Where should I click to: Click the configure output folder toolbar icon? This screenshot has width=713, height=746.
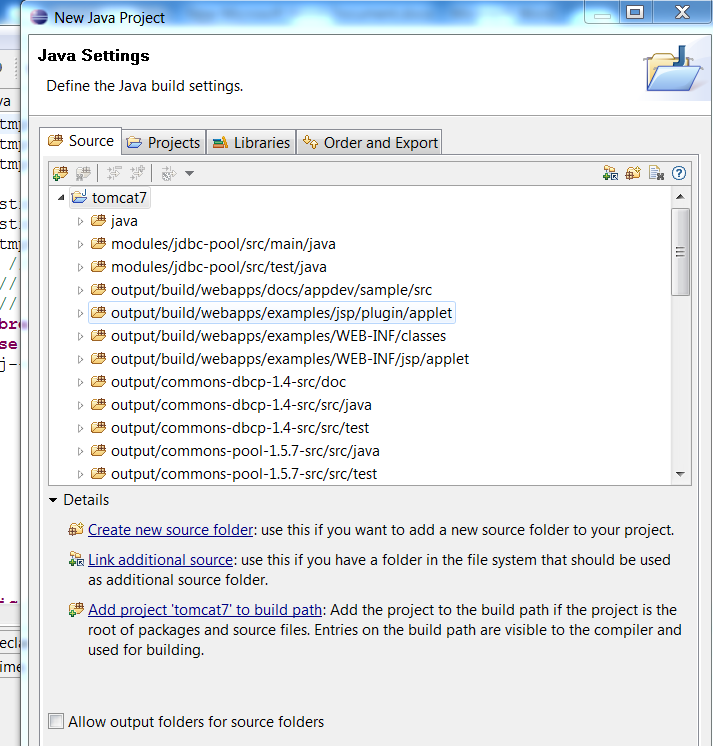[x=656, y=173]
